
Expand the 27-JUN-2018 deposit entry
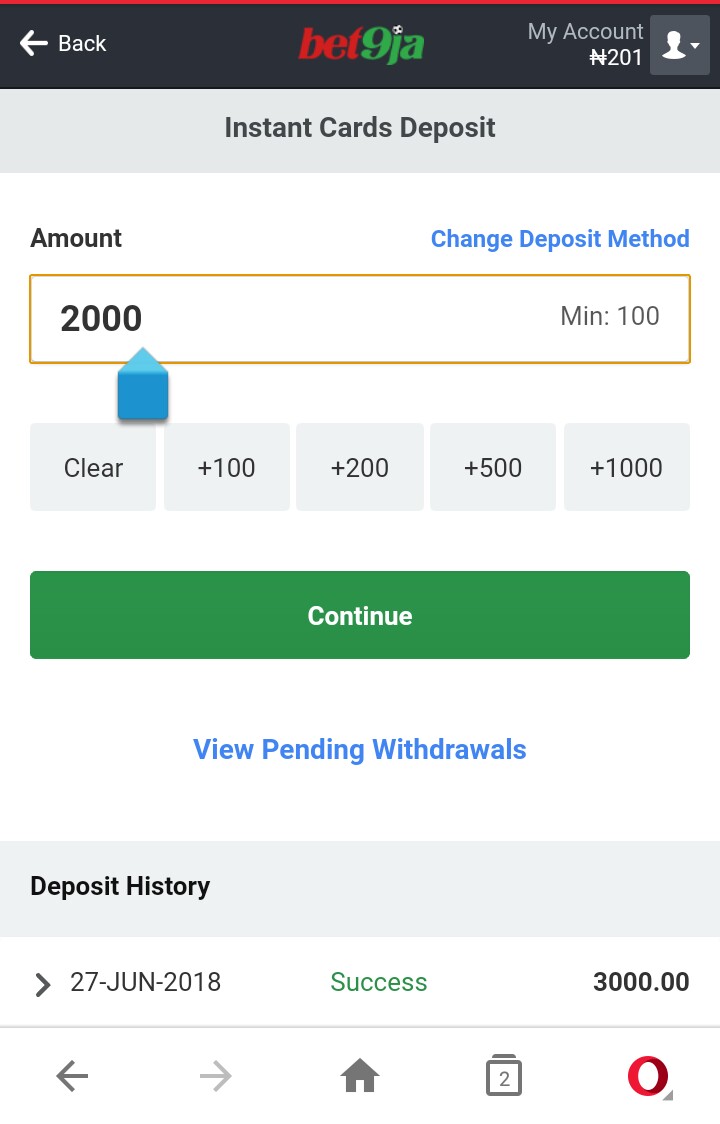point(43,984)
